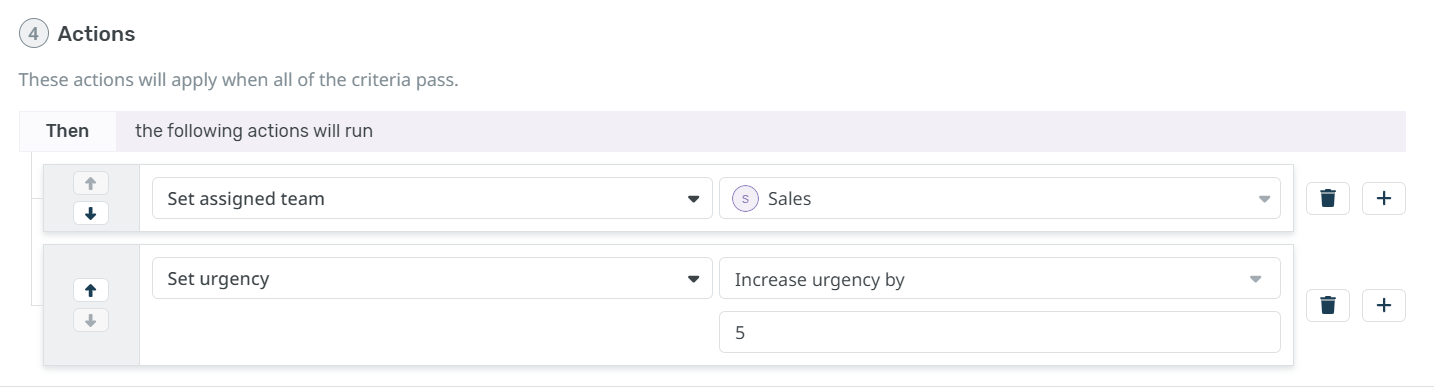Click 'the following actions will run' text

click(x=254, y=131)
